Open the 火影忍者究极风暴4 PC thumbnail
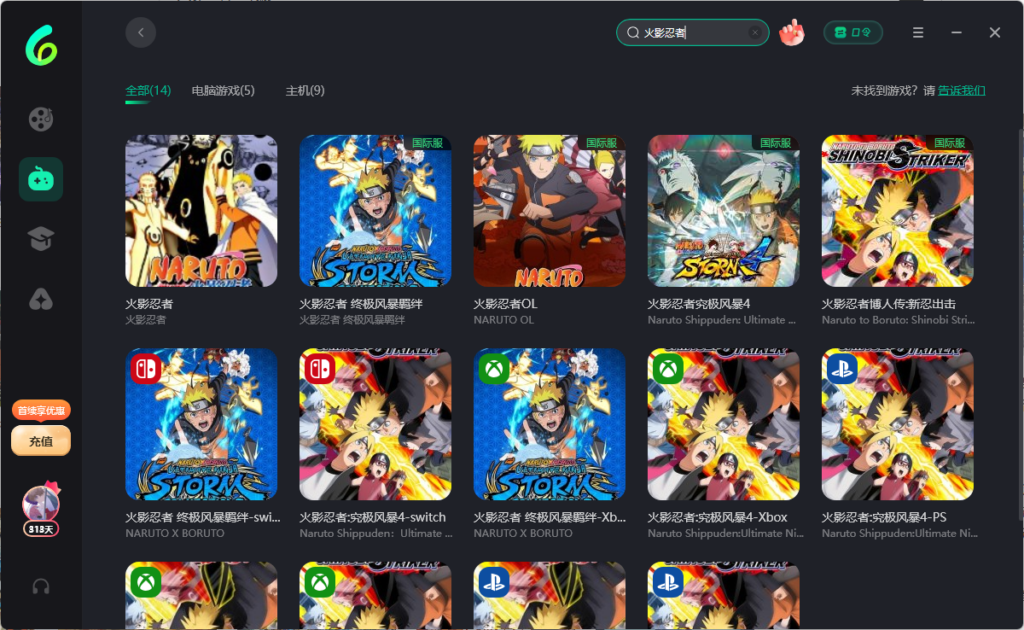This screenshot has width=1024, height=630. point(723,211)
